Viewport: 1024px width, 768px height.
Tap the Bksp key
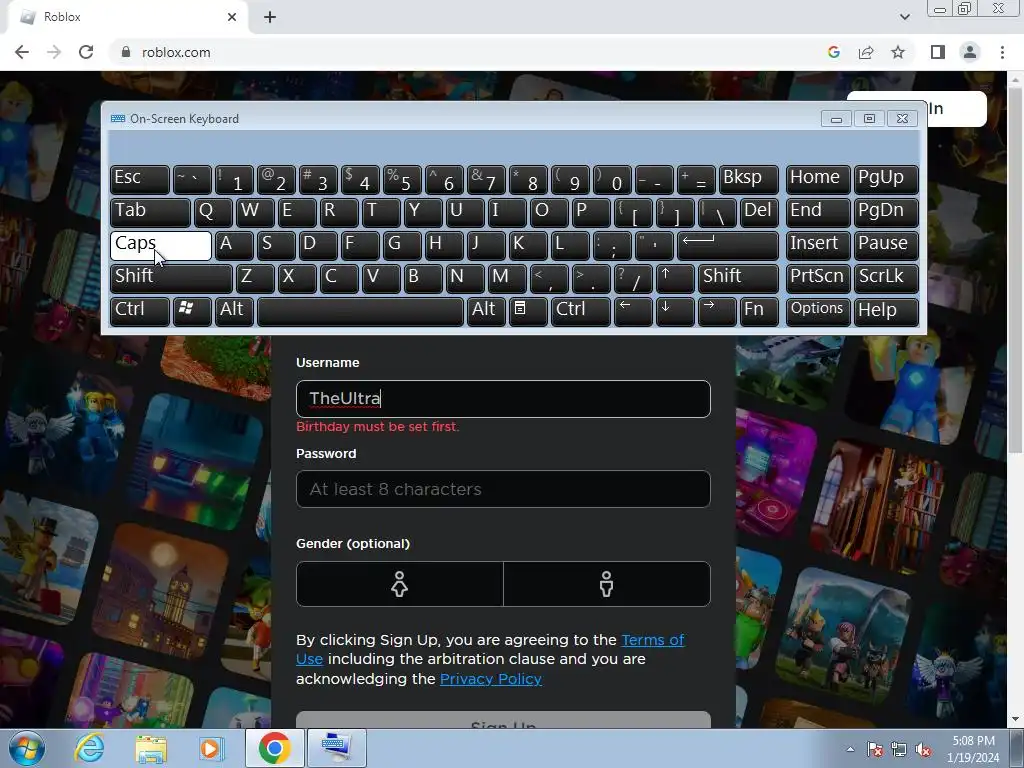(x=748, y=180)
